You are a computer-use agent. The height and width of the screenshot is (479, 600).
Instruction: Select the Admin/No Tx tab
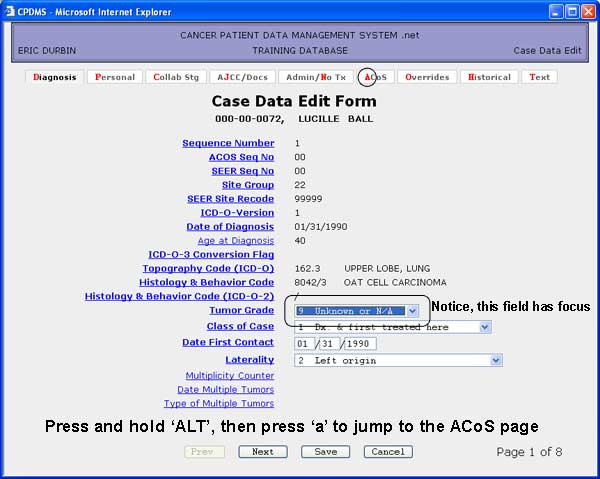coord(315,77)
